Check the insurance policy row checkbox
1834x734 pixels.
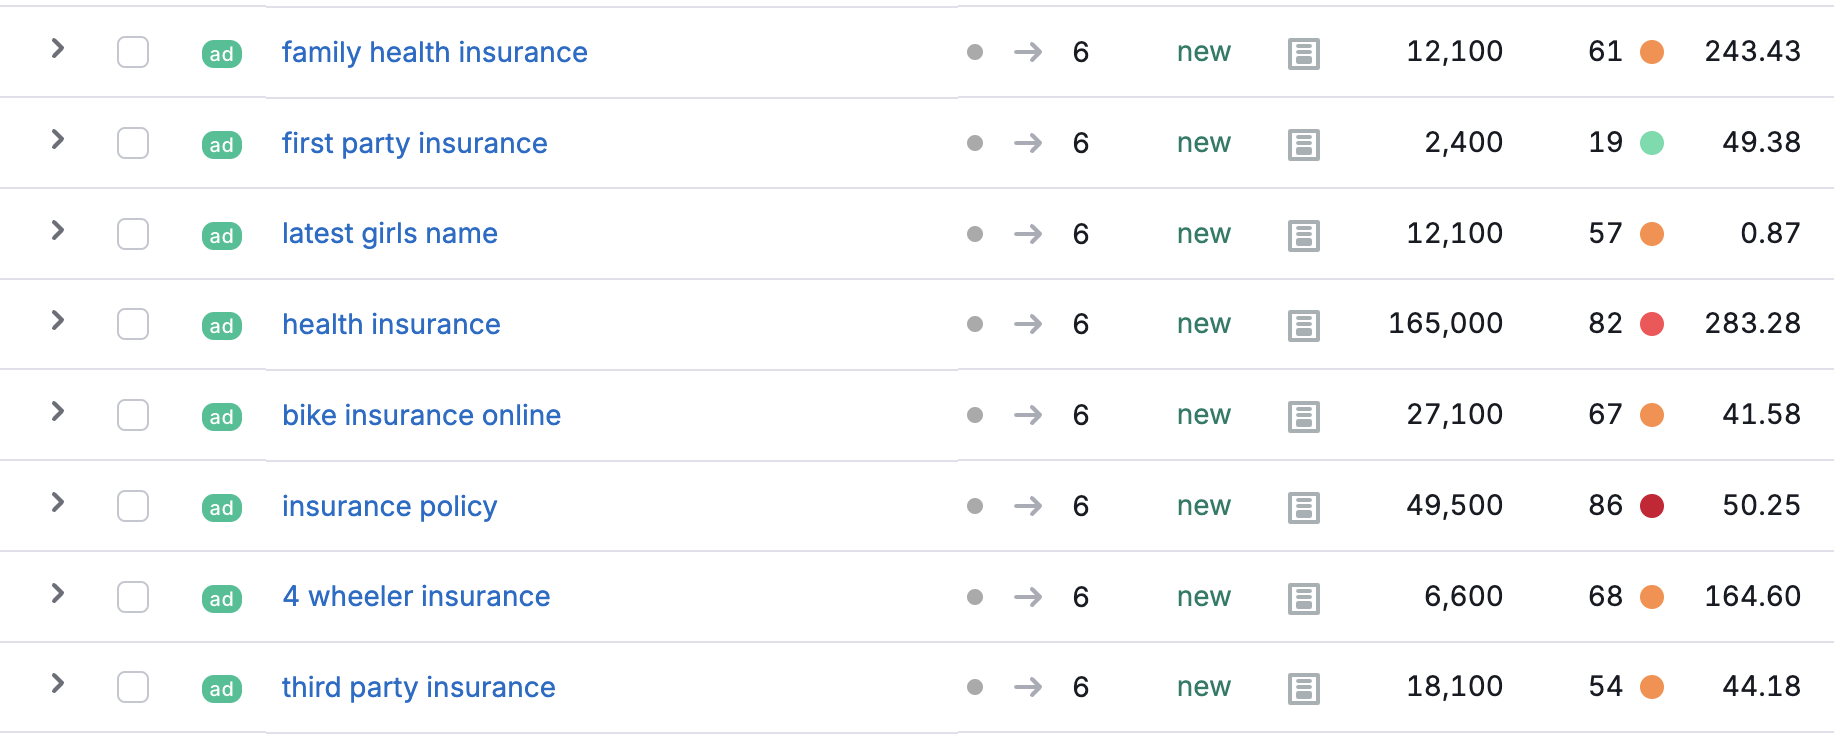pos(133,506)
